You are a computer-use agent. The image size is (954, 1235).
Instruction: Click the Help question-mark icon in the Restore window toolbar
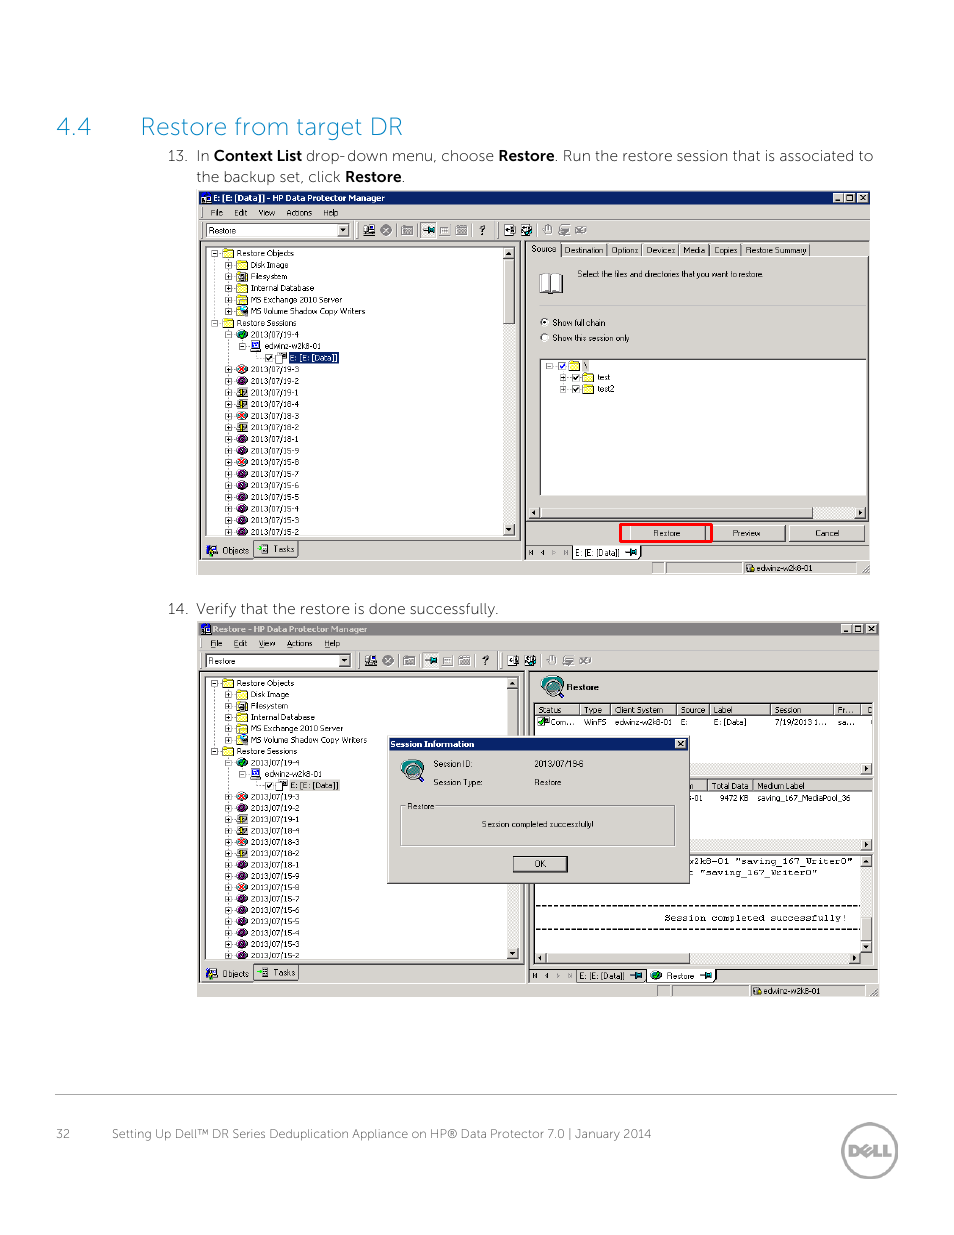[x=485, y=660]
